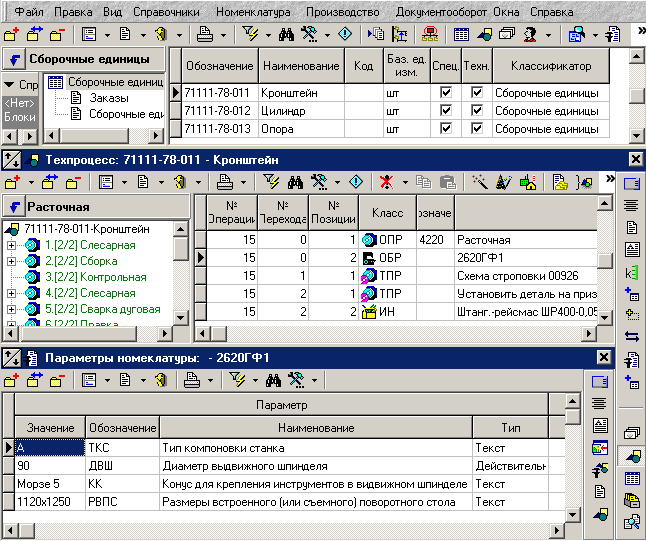Click the red X delete icon in Техпроцесс toolbar
The width and height of the screenshot is (646, 541).
(385, 182)
